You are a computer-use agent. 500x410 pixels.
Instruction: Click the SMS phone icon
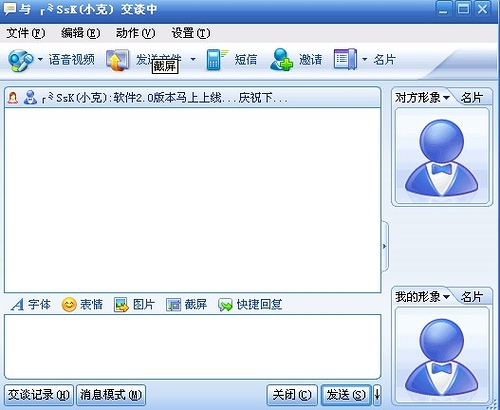click(217, 60)
